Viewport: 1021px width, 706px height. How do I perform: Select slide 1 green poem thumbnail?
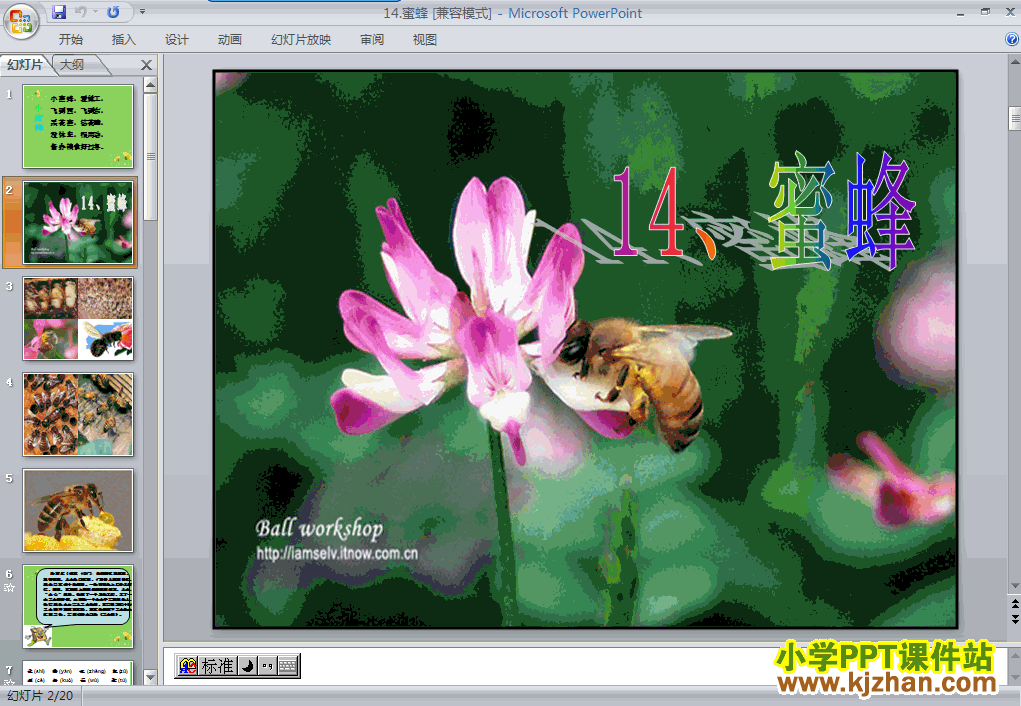click(78, 126)
